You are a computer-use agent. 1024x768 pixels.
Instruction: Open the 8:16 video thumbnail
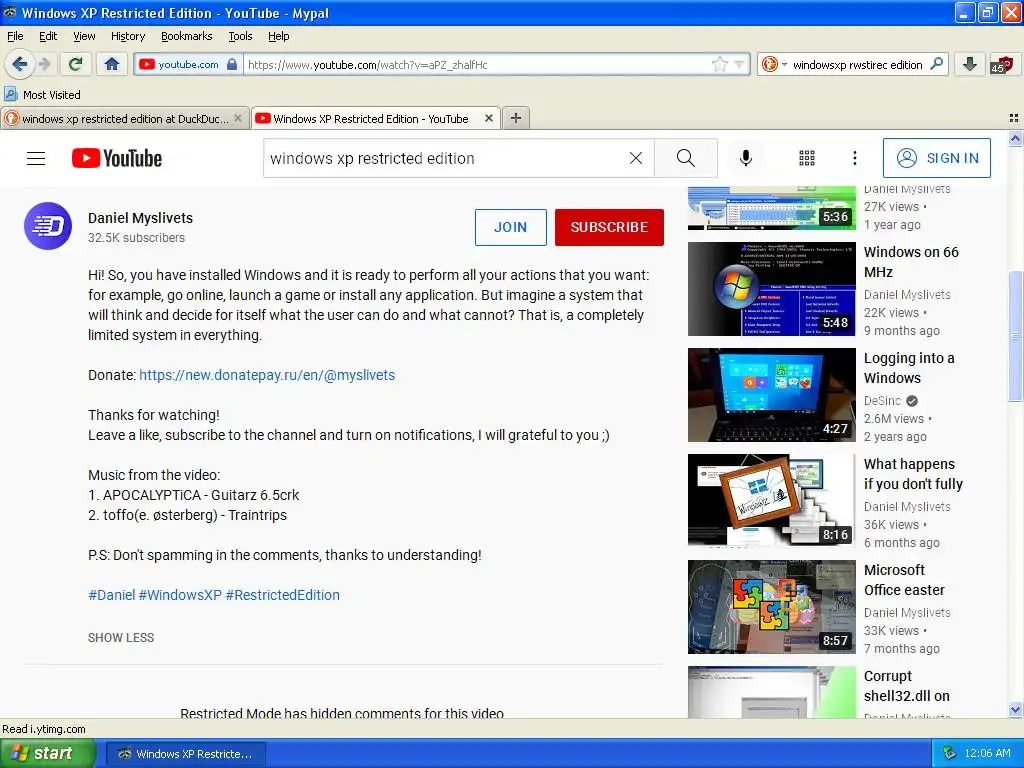[x=772, y=501]
